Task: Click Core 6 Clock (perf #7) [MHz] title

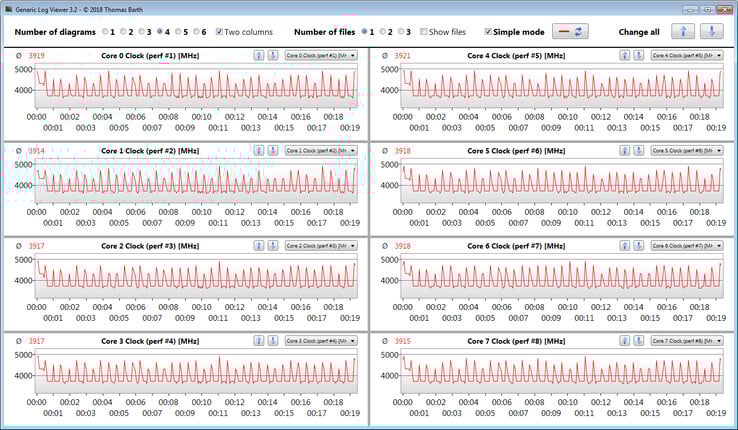Action: 516,246
